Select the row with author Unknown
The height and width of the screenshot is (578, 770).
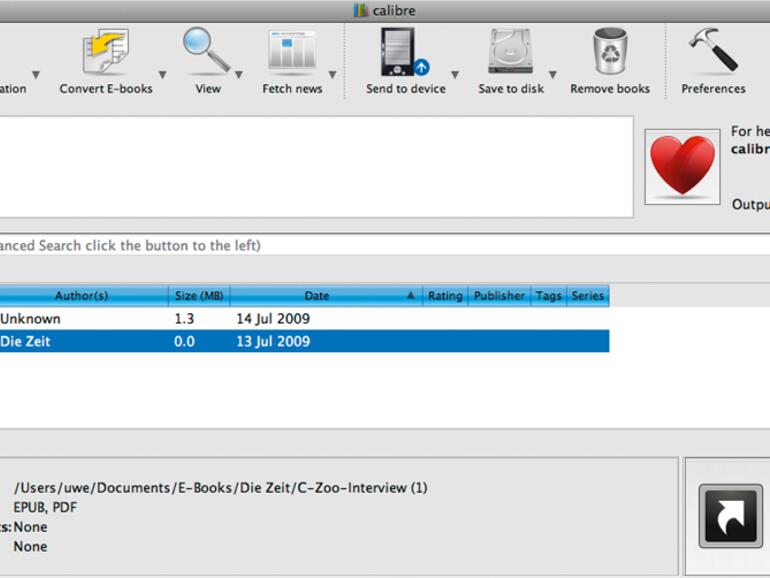304,319
